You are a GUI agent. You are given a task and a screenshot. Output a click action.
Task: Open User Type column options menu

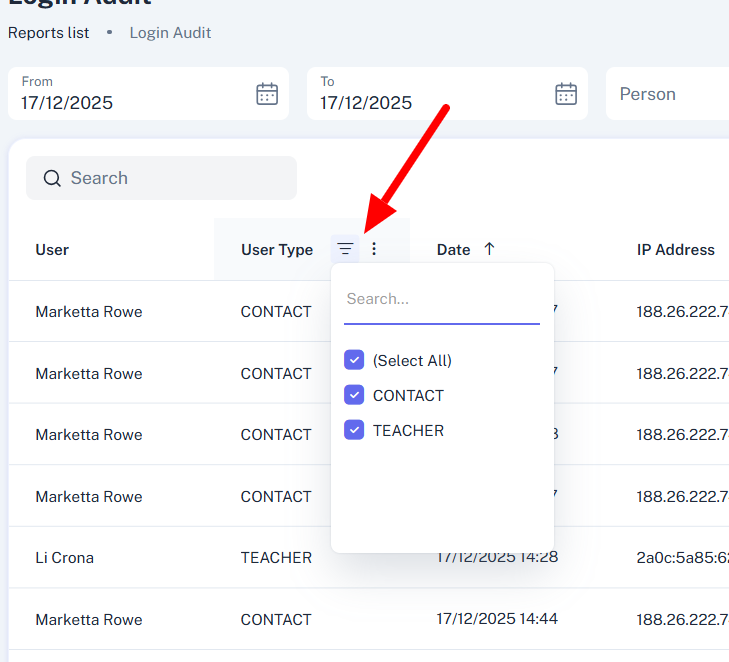tap(374, 249)
